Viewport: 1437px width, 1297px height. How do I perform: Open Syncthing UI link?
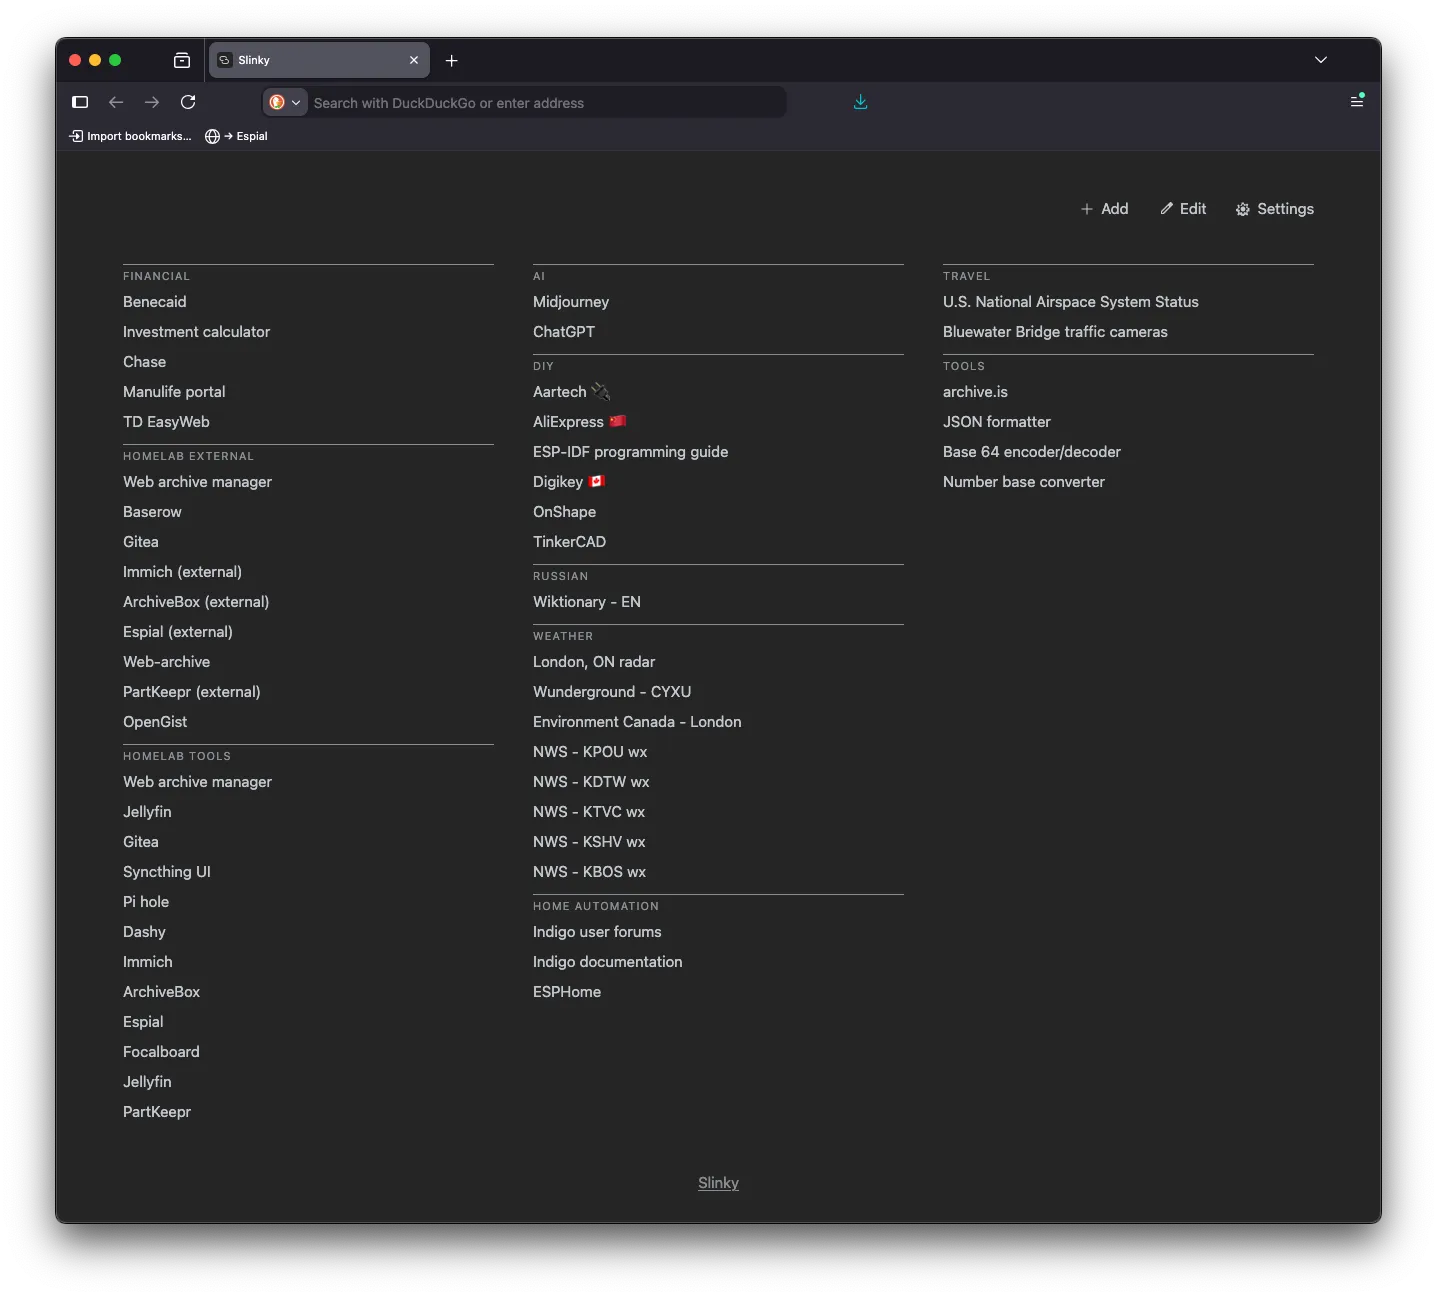tap(167, 872)
